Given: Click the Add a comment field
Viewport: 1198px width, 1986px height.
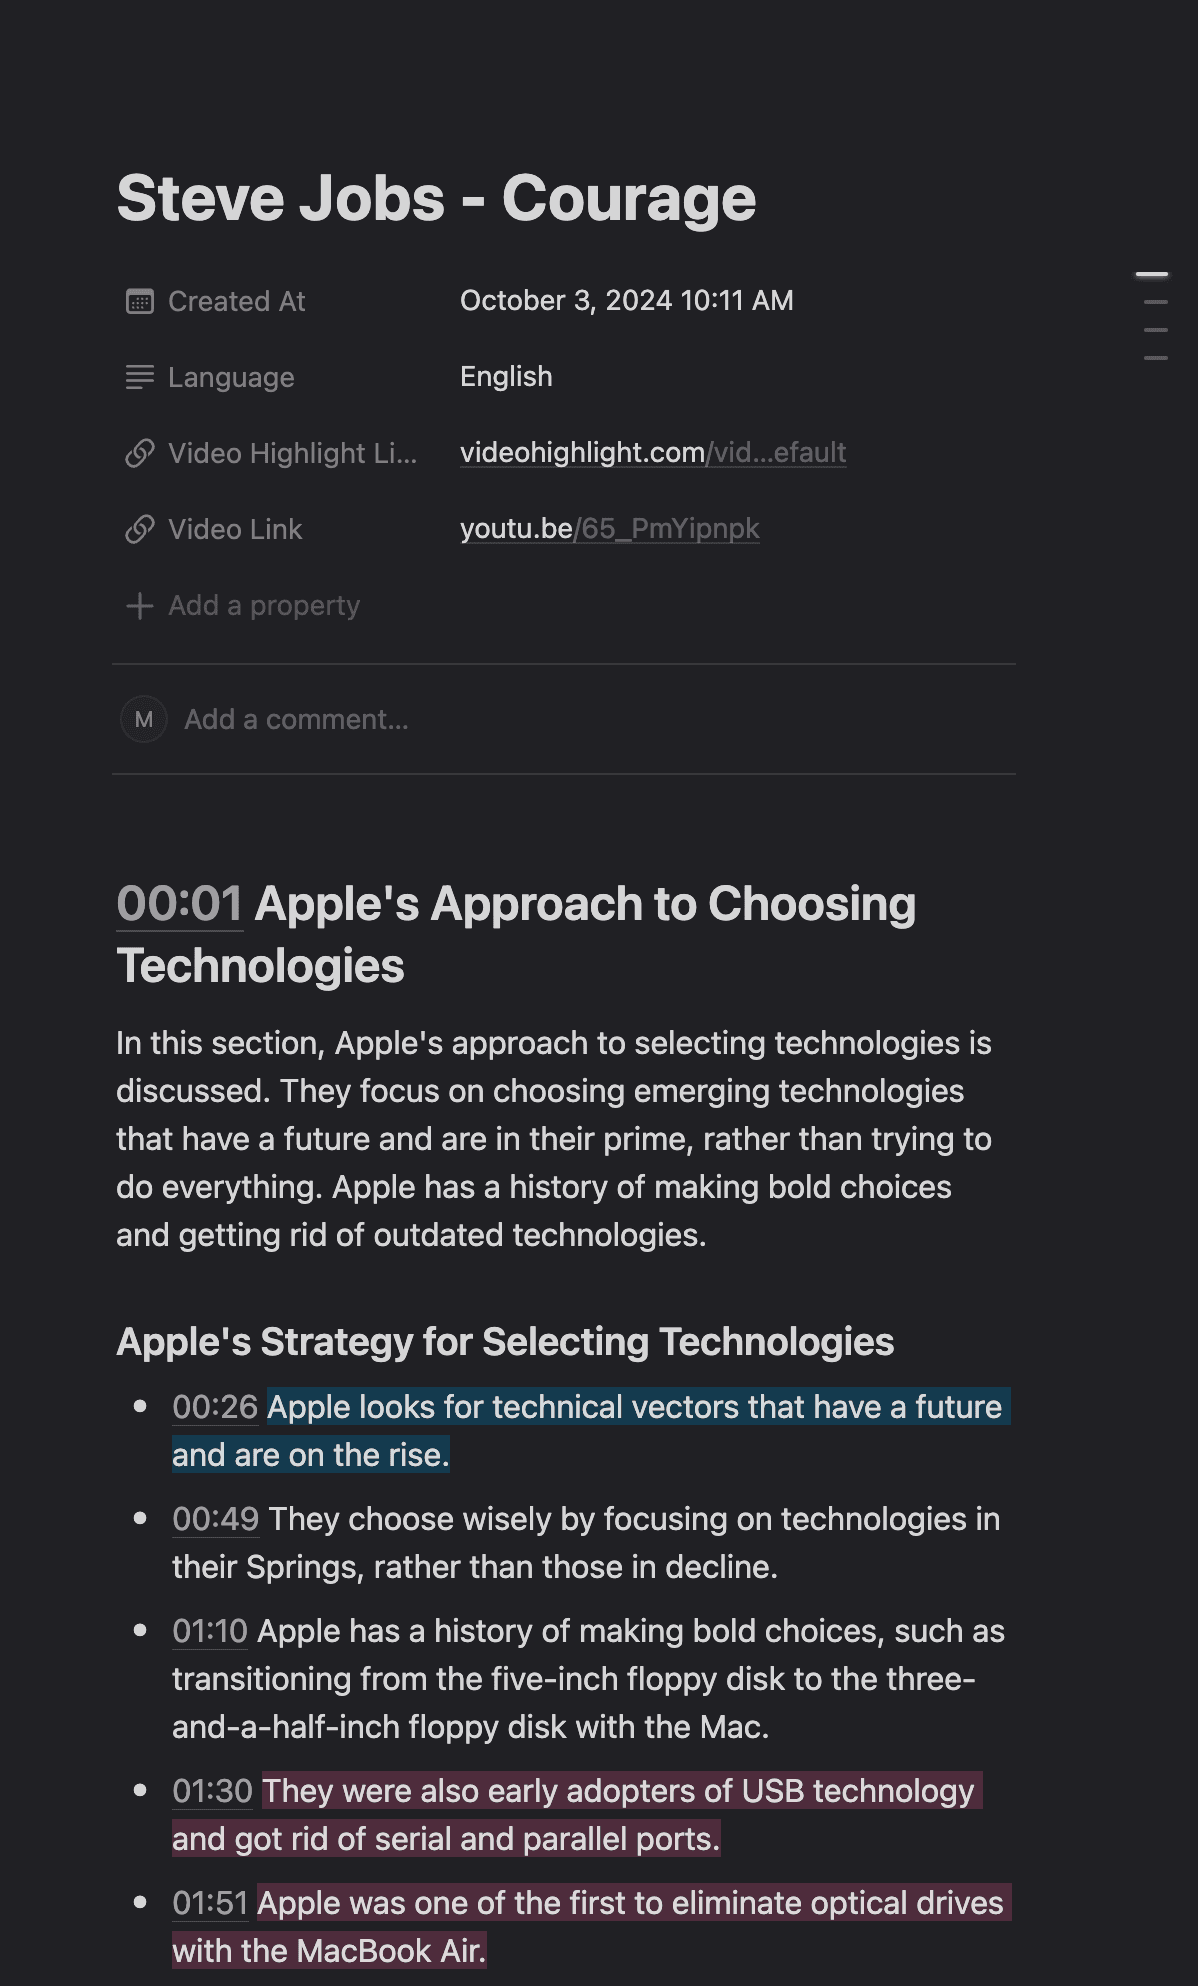Looking at the screenshot, I should tap(297, 719).
